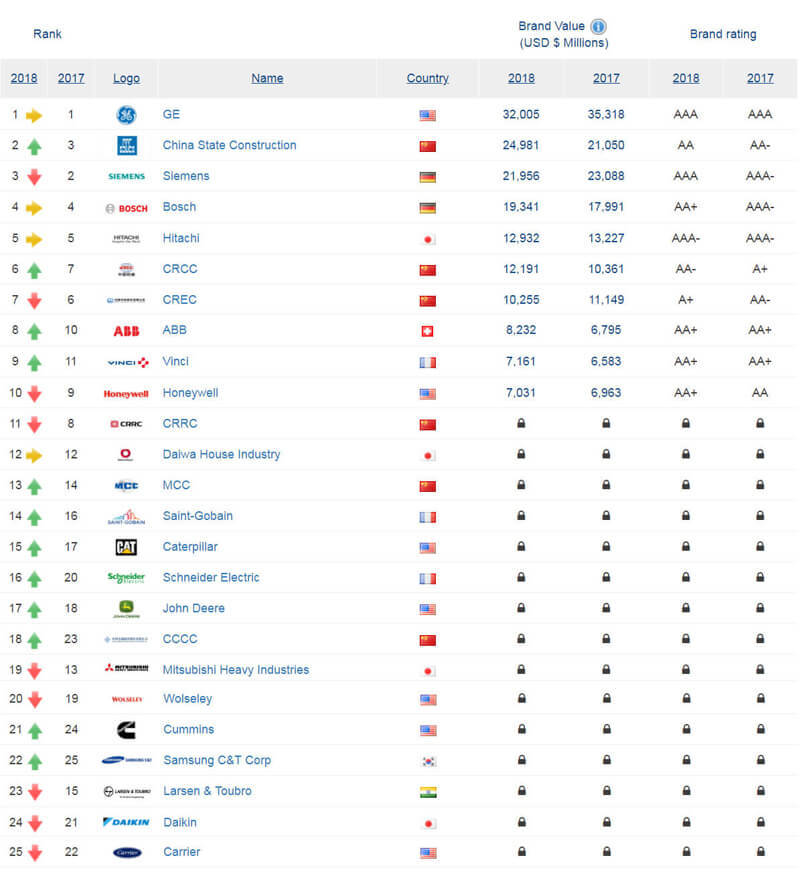800x872 pixels.
Task: Click the green up arrow beside rank 2
Action: [34, 147]
